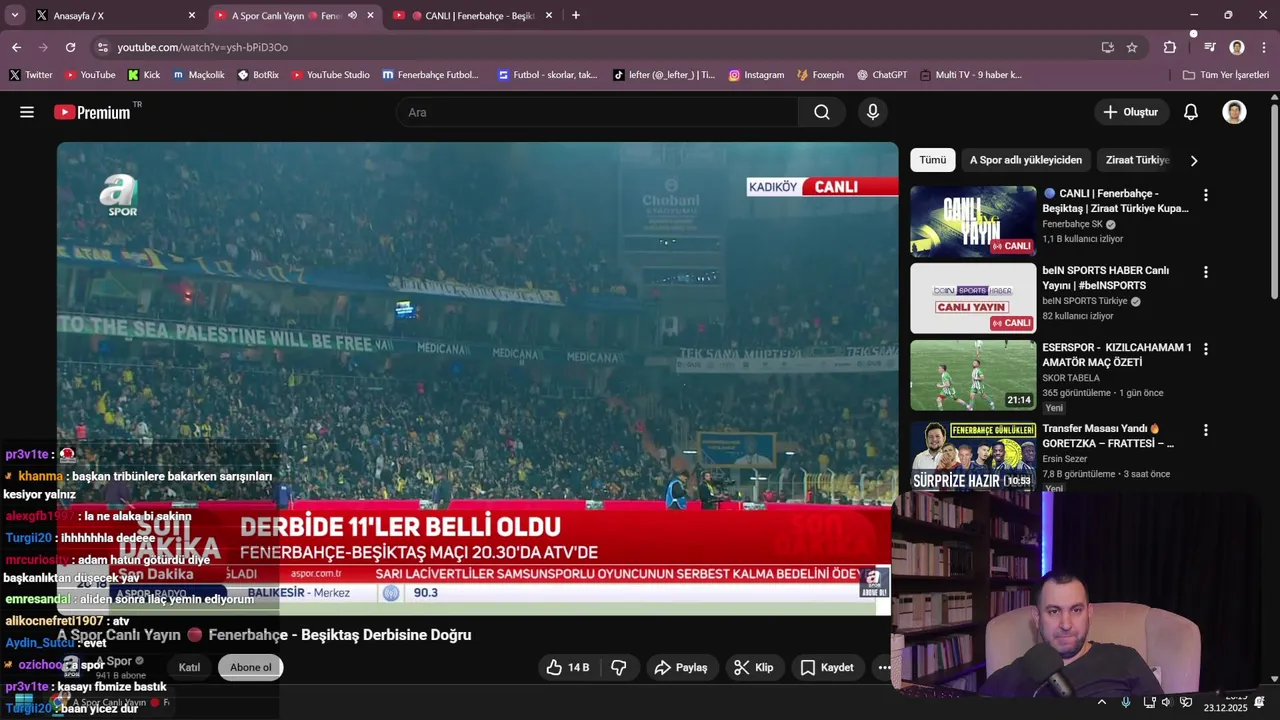Image resolution: width=1280 pixels, height=720 pixels.
Task: Open YouTube Studio bookmark
Action: click(330, 75)
